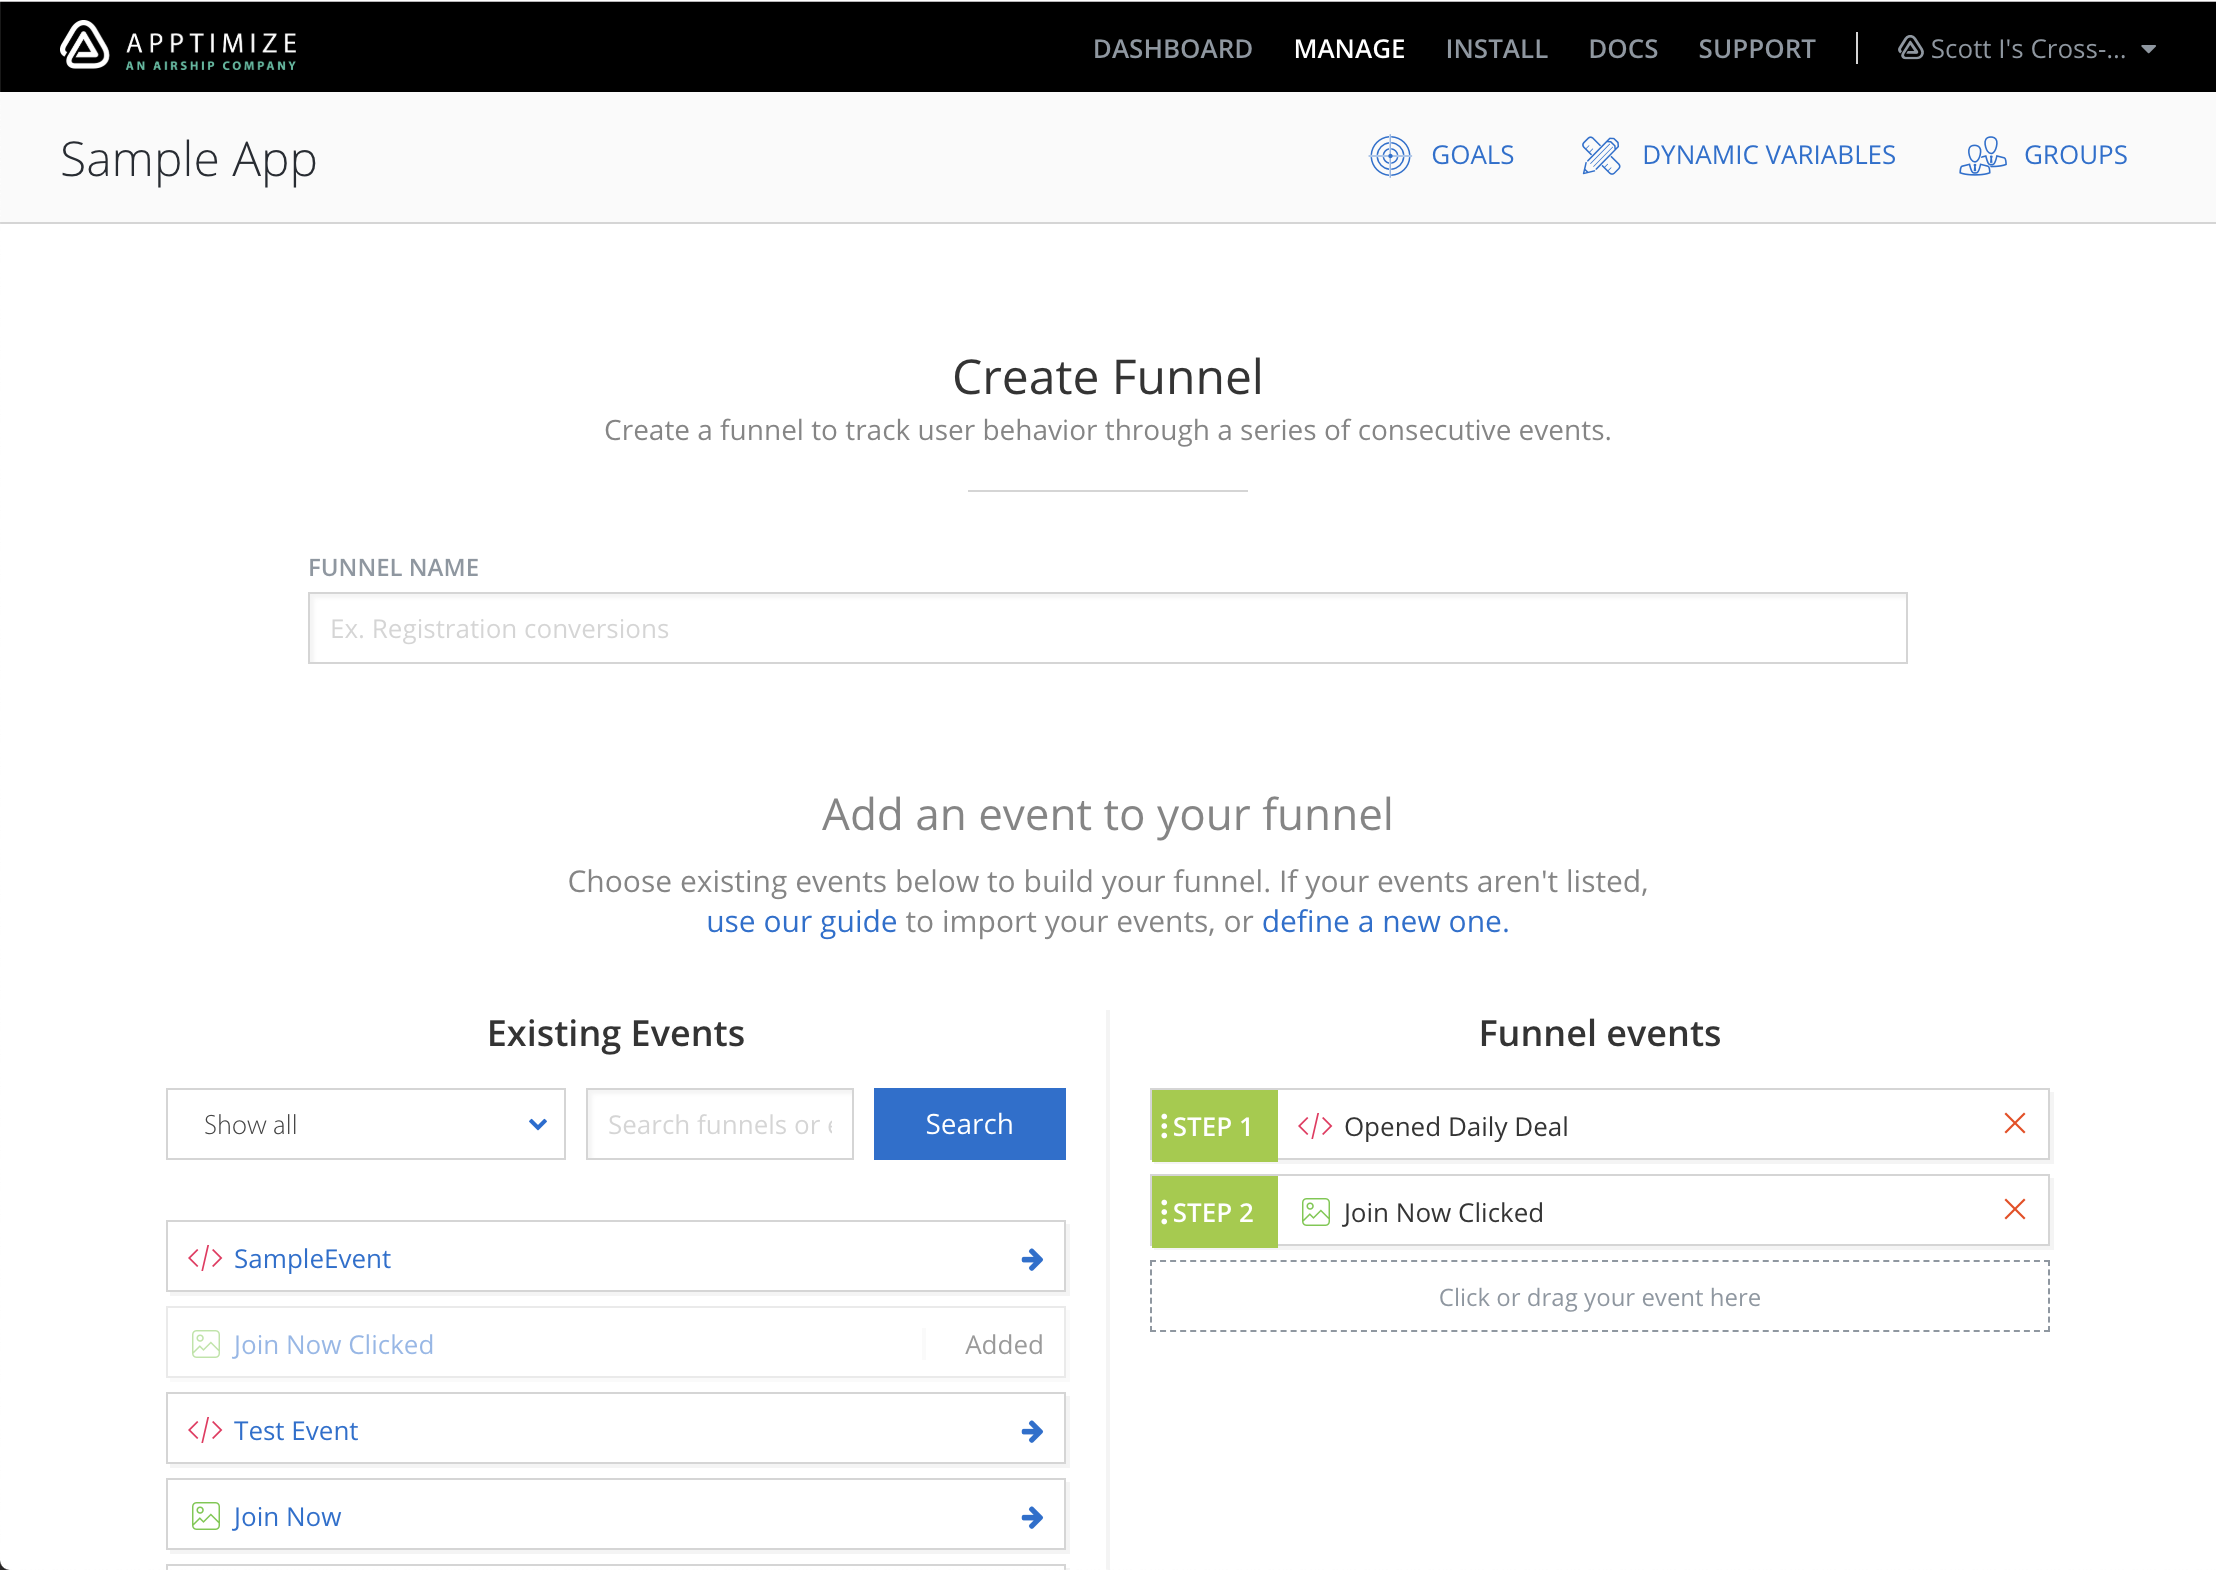Click the STEP 2 green label

tap(1214, 1211)
